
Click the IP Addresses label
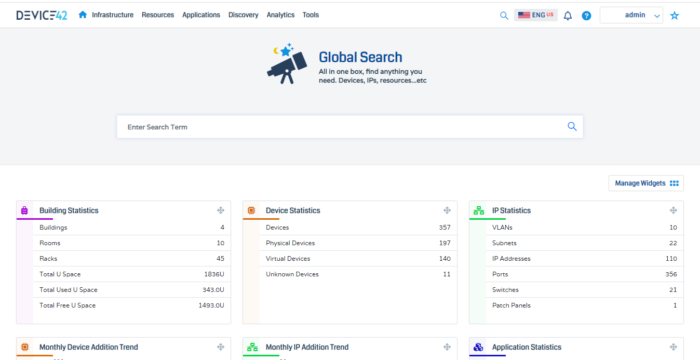511,259
